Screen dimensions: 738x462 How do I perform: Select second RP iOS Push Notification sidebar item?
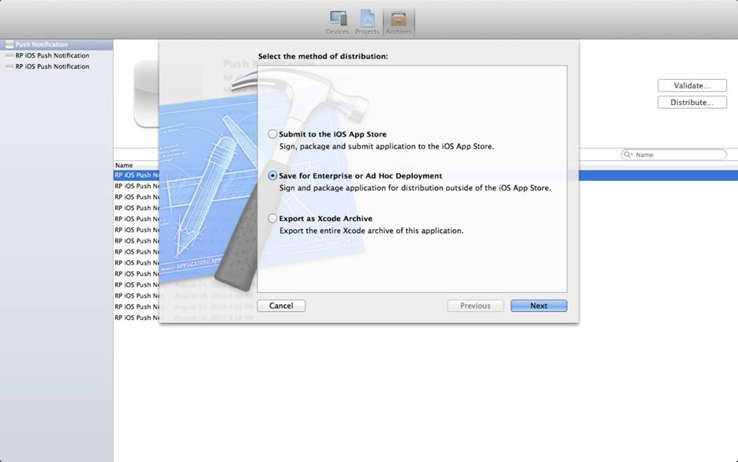click(x=52, y=67)
